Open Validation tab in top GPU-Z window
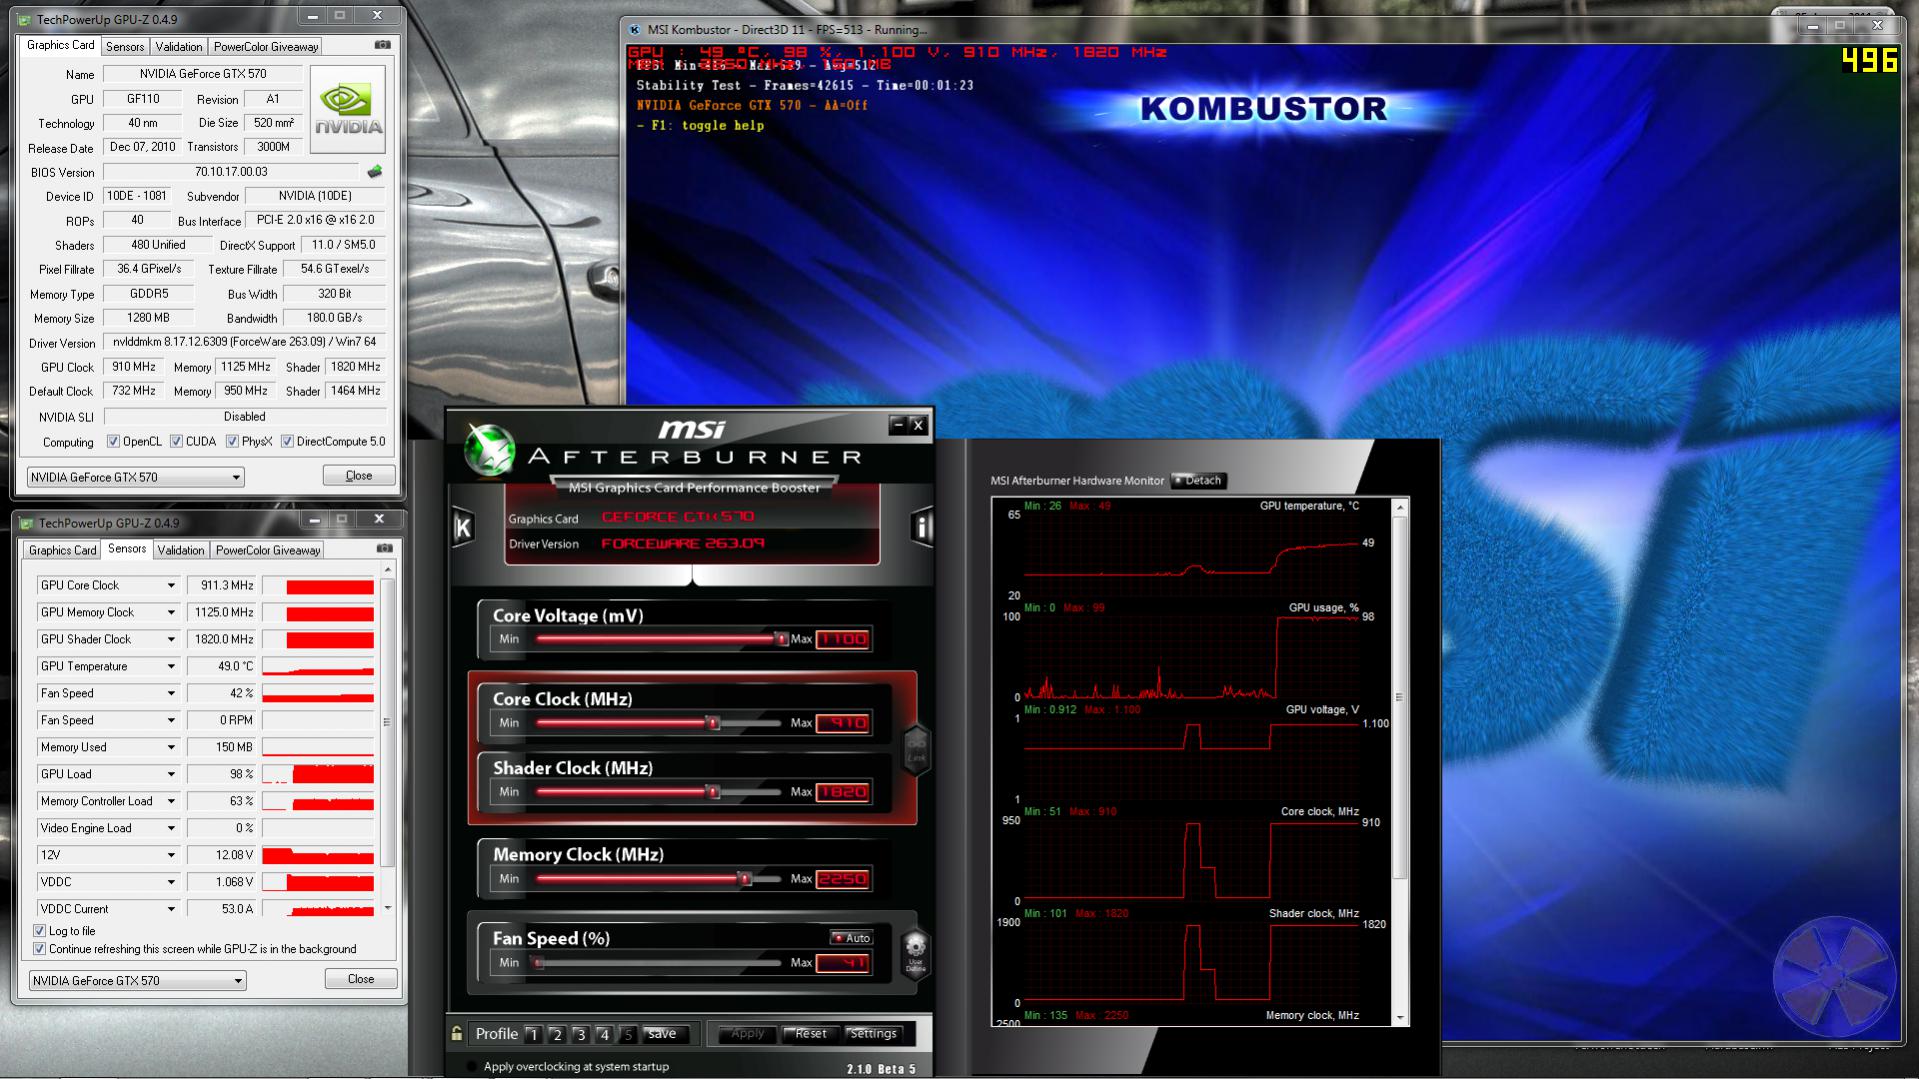 click(179, 46)
